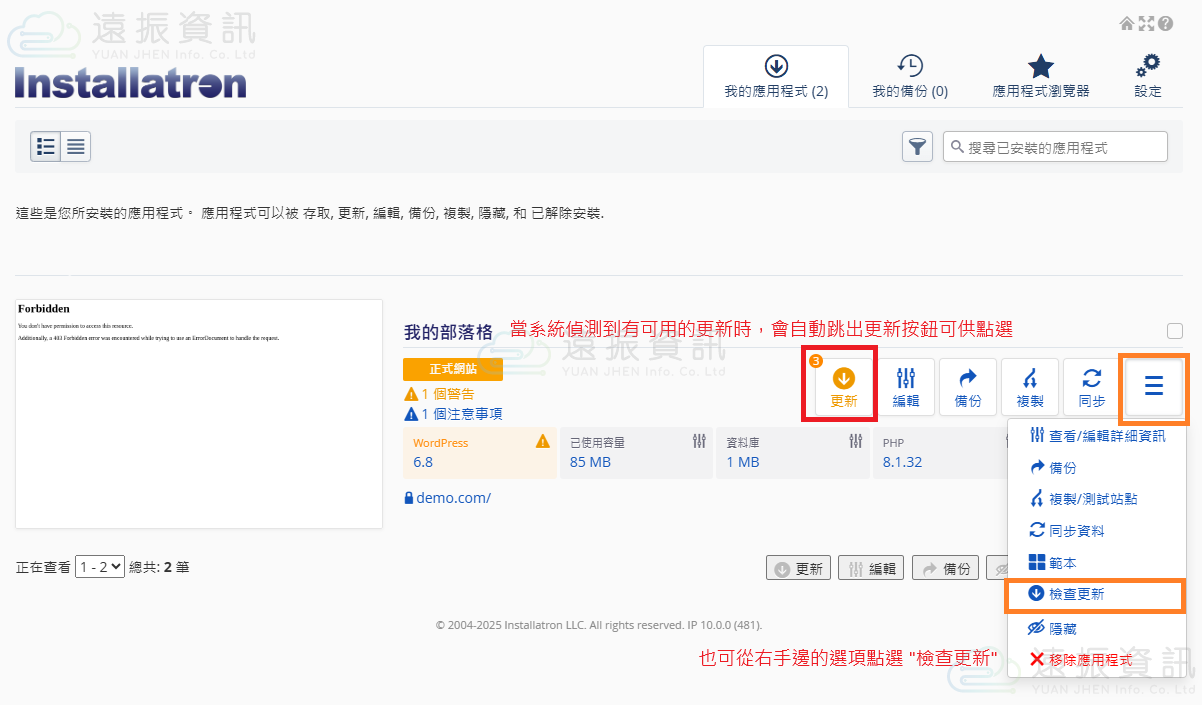Open the 我的備份 (0) tab
This screenshot has height=705, width=1202.
click(x=909, y=77)
